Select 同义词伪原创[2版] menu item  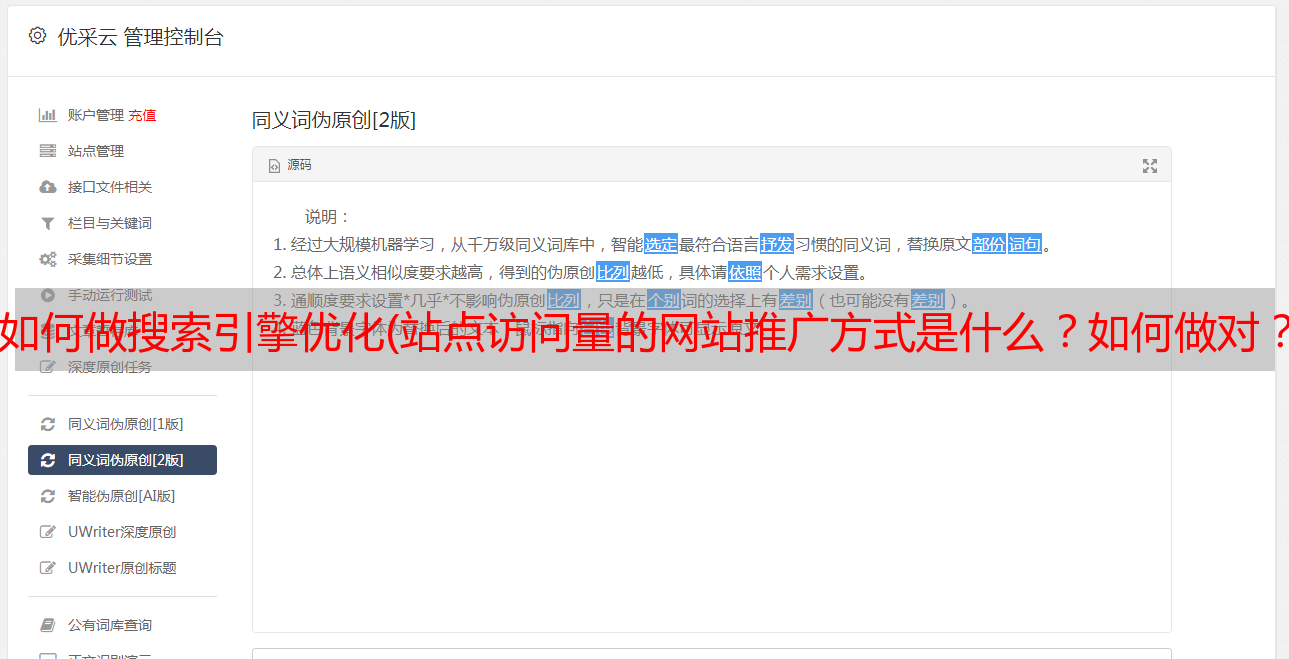coord(122,460)
